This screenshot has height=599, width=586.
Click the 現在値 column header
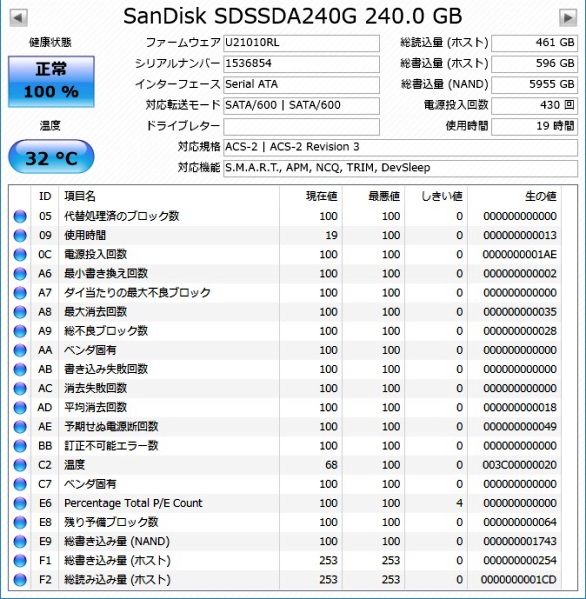[x=322, y=196]
